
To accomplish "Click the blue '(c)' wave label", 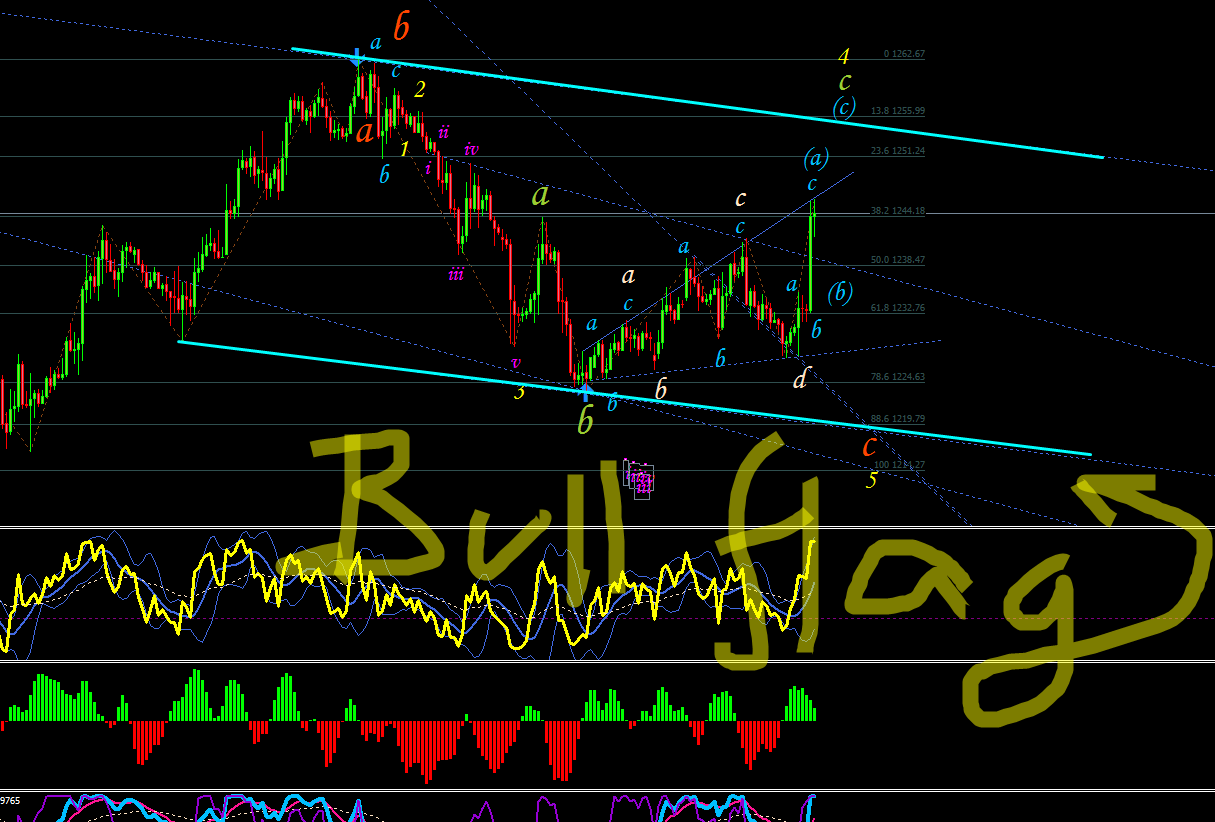I will 844,107.
